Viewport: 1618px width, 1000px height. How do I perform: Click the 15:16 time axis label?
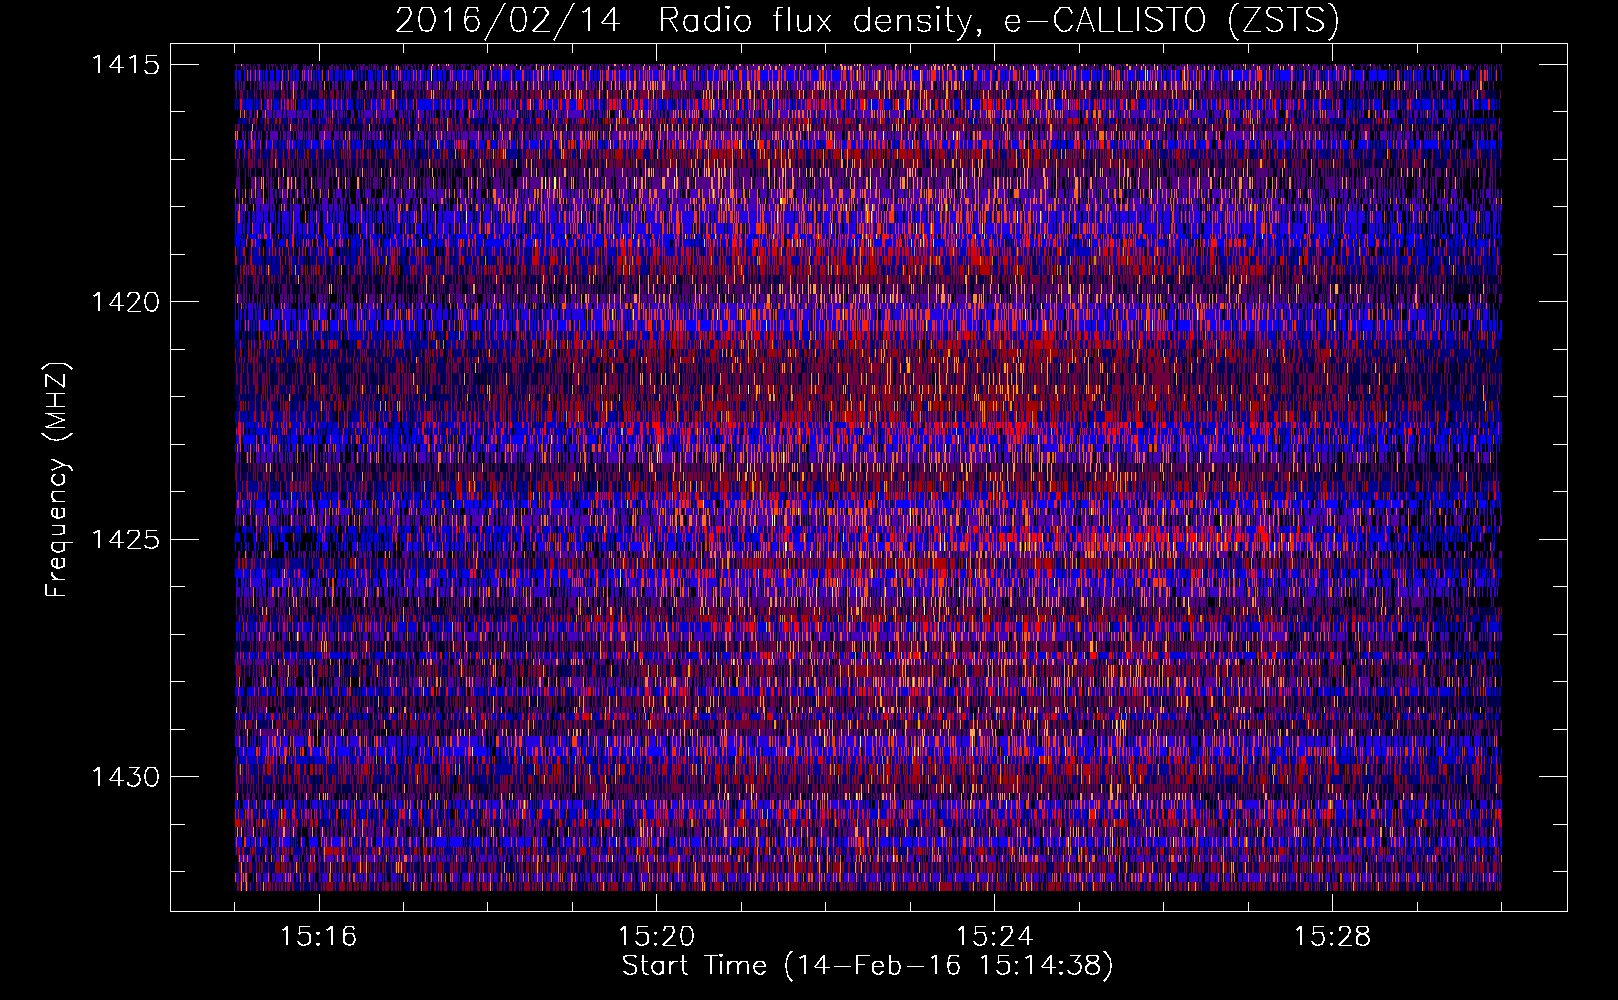[x=318, y=937]
